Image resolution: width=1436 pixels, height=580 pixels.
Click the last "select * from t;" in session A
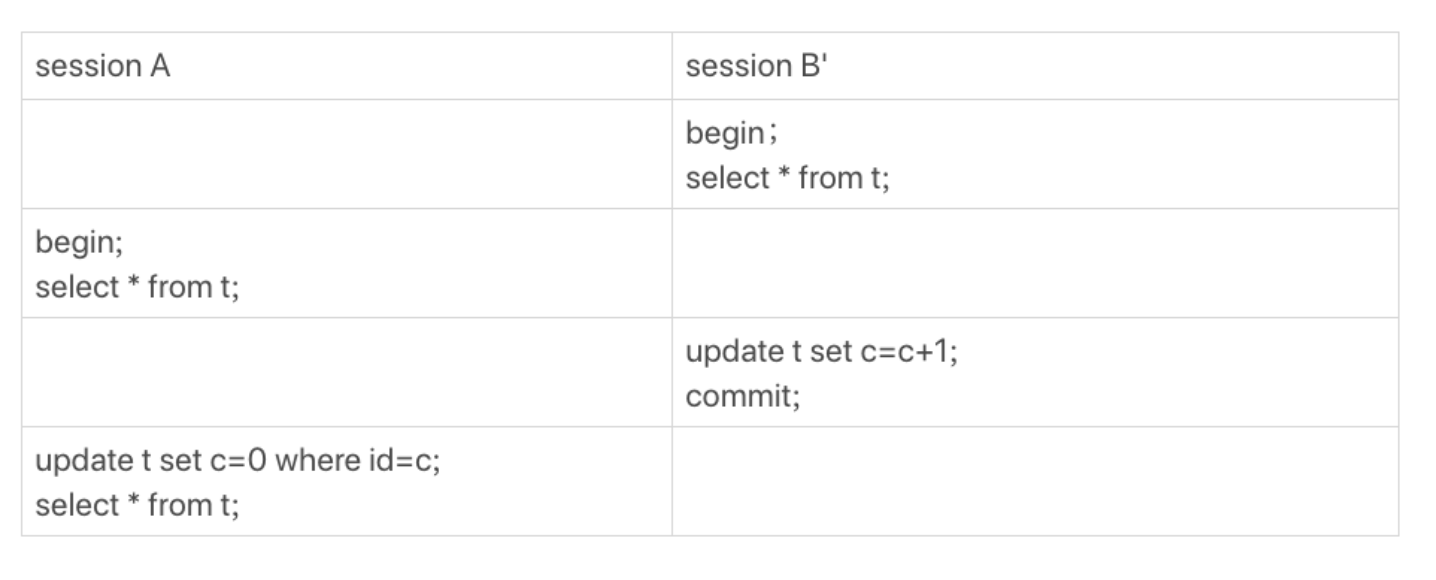coord(137,506)
